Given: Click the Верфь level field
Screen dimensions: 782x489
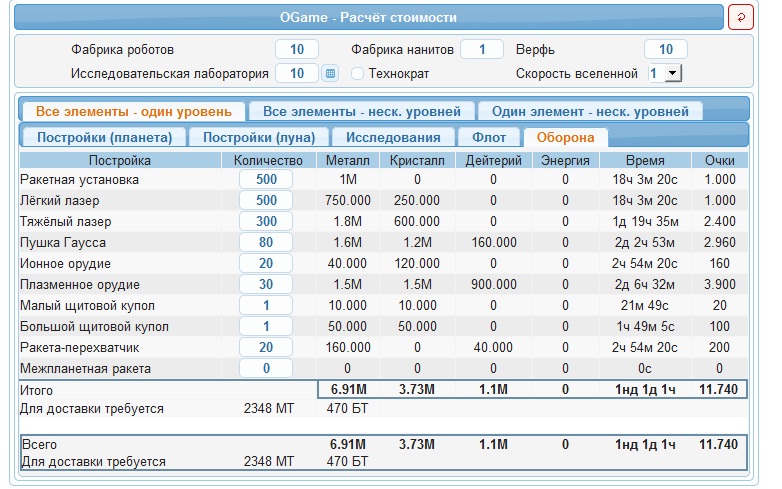Looking at the screenshot, I should click(666, 49).
